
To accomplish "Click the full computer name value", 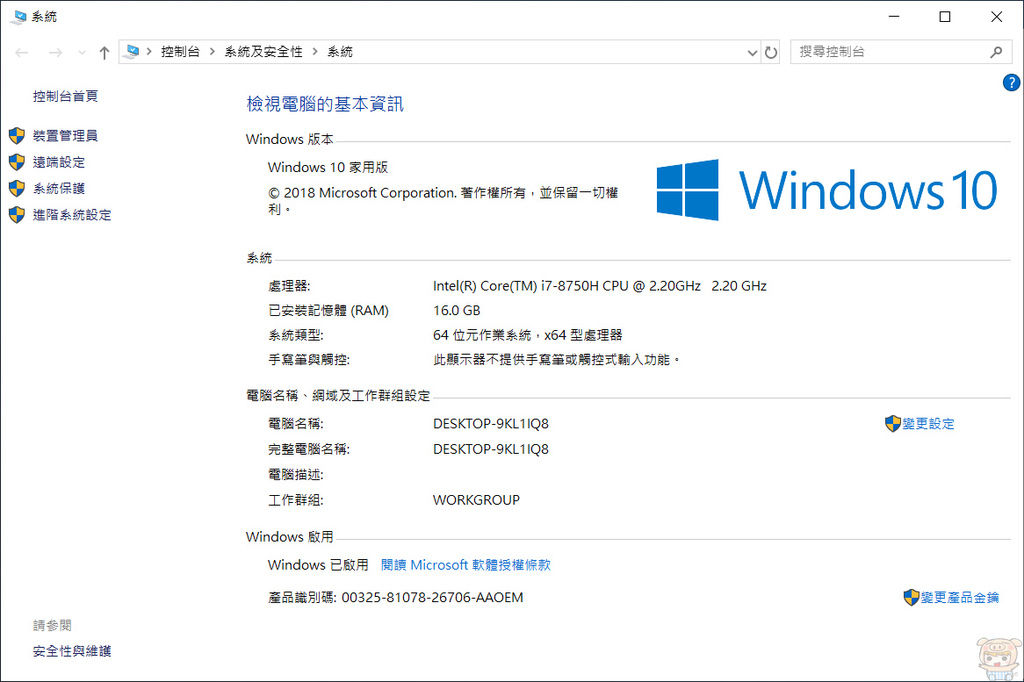I will pyautogui.click(x=490, y=449).
